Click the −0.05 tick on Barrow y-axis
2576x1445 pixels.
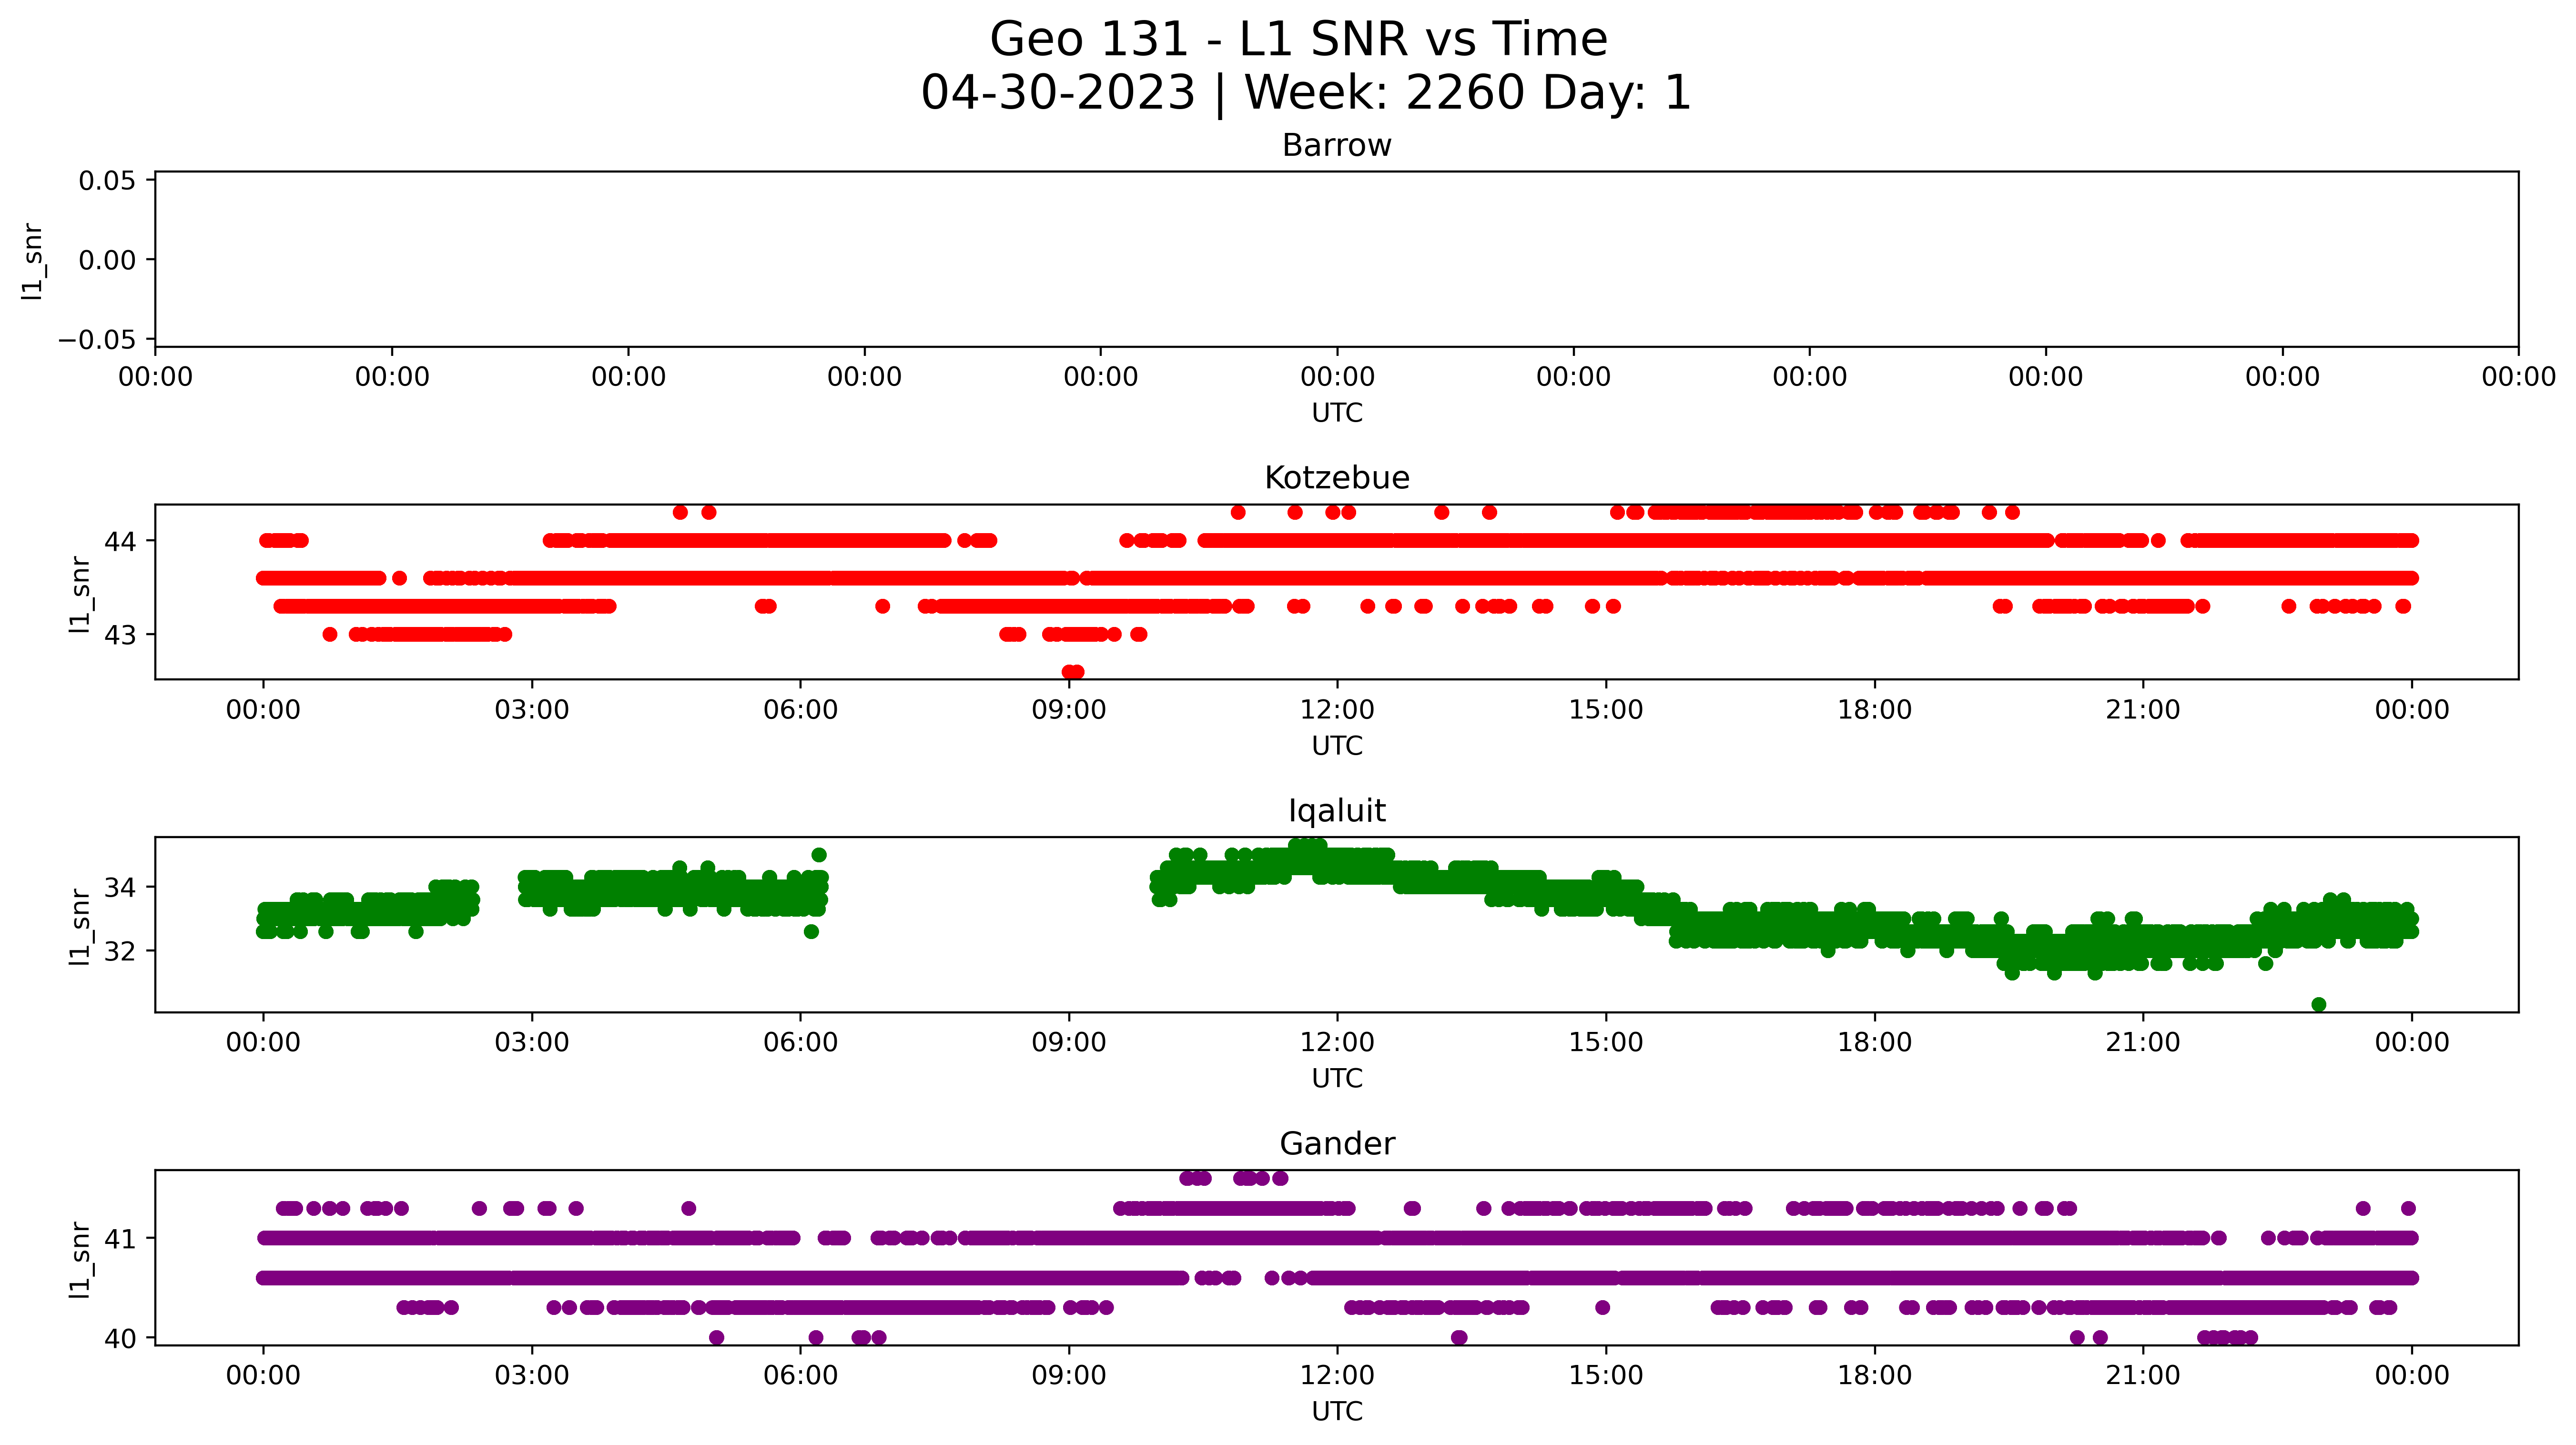point(97,339)
